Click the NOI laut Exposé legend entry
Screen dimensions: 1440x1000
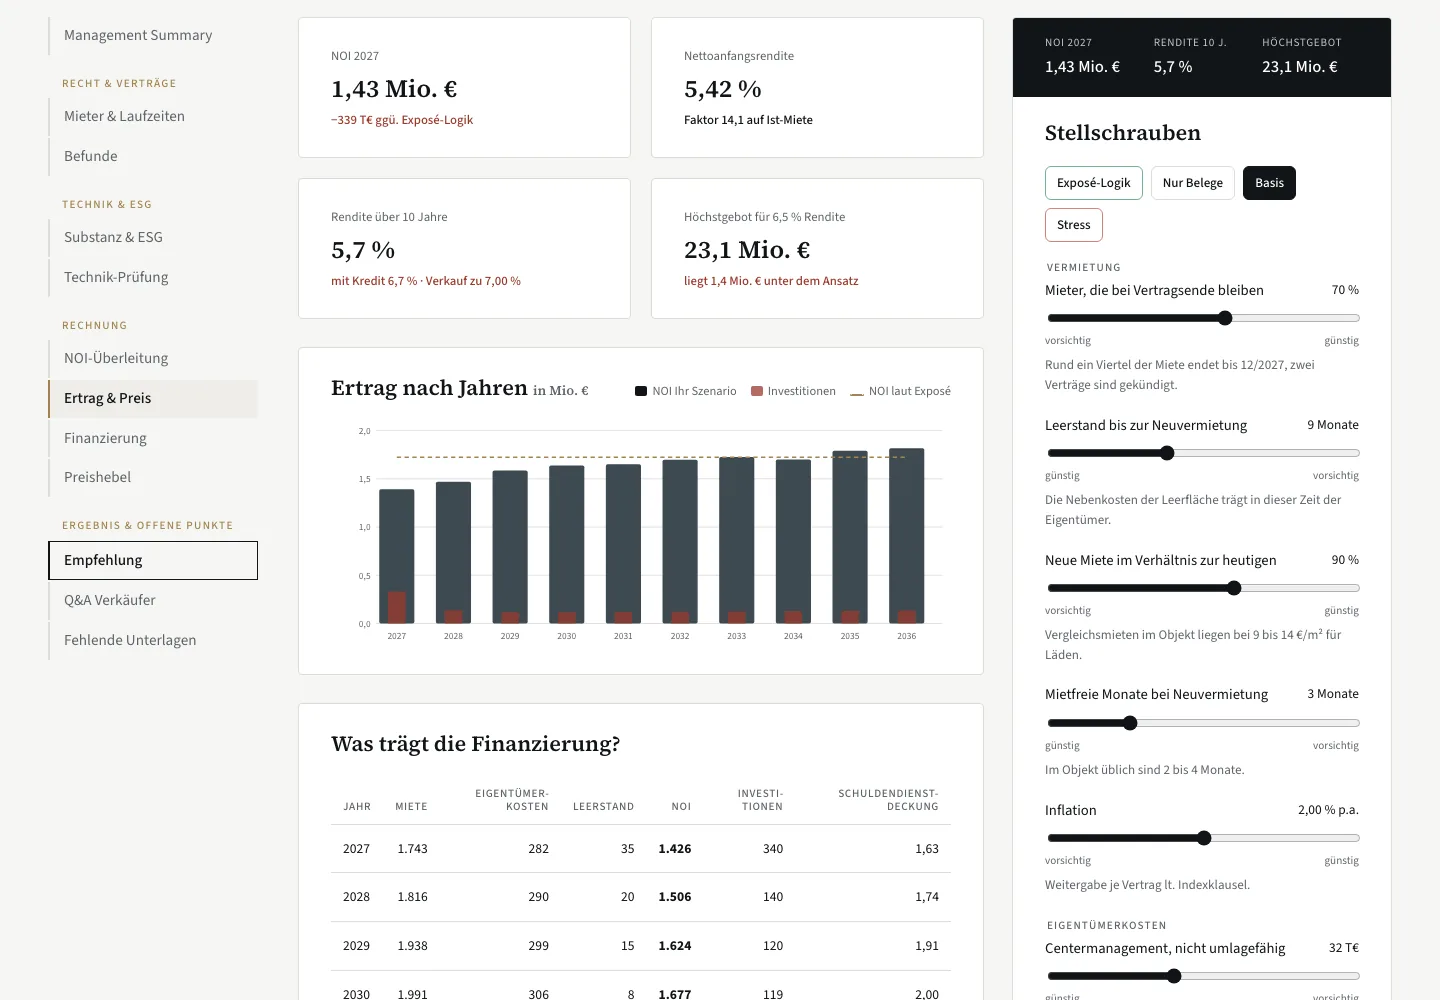tap(900, 391)
